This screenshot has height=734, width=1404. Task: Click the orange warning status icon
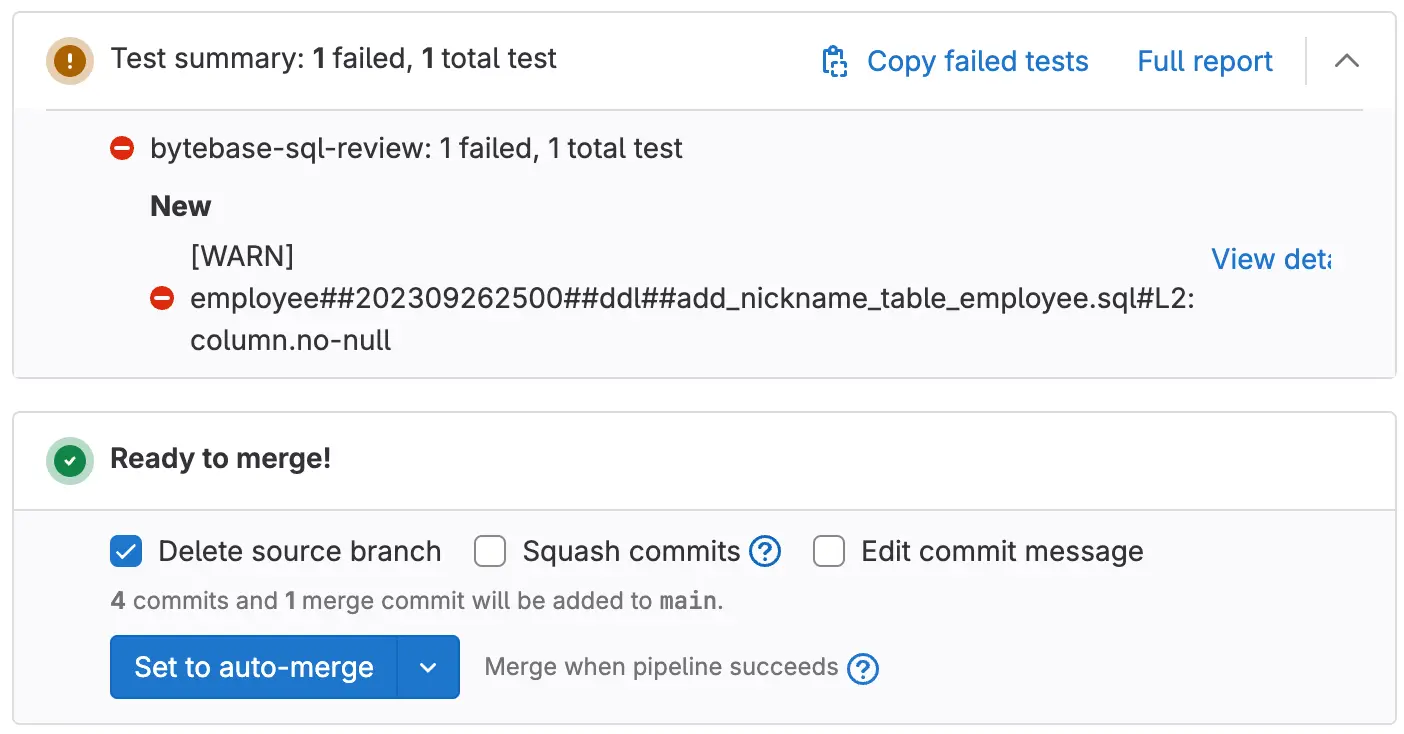click(x=69, y=60)
